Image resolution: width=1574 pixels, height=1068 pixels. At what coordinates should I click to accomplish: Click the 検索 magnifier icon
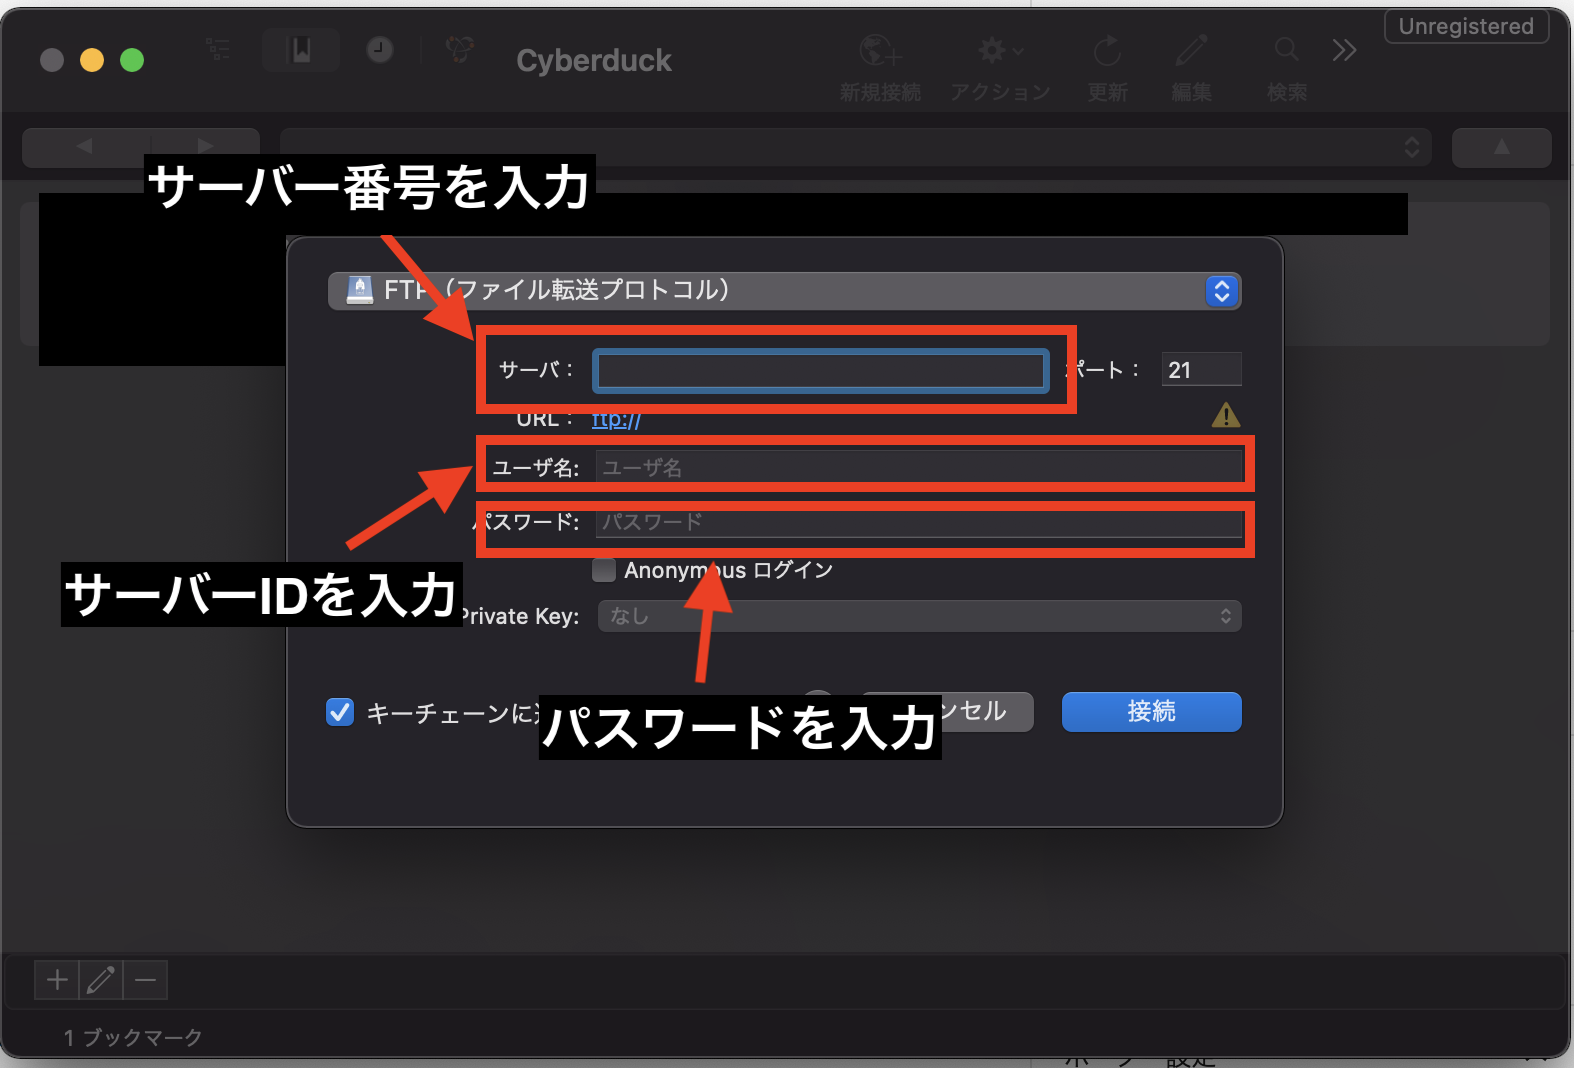point(1287,49)
